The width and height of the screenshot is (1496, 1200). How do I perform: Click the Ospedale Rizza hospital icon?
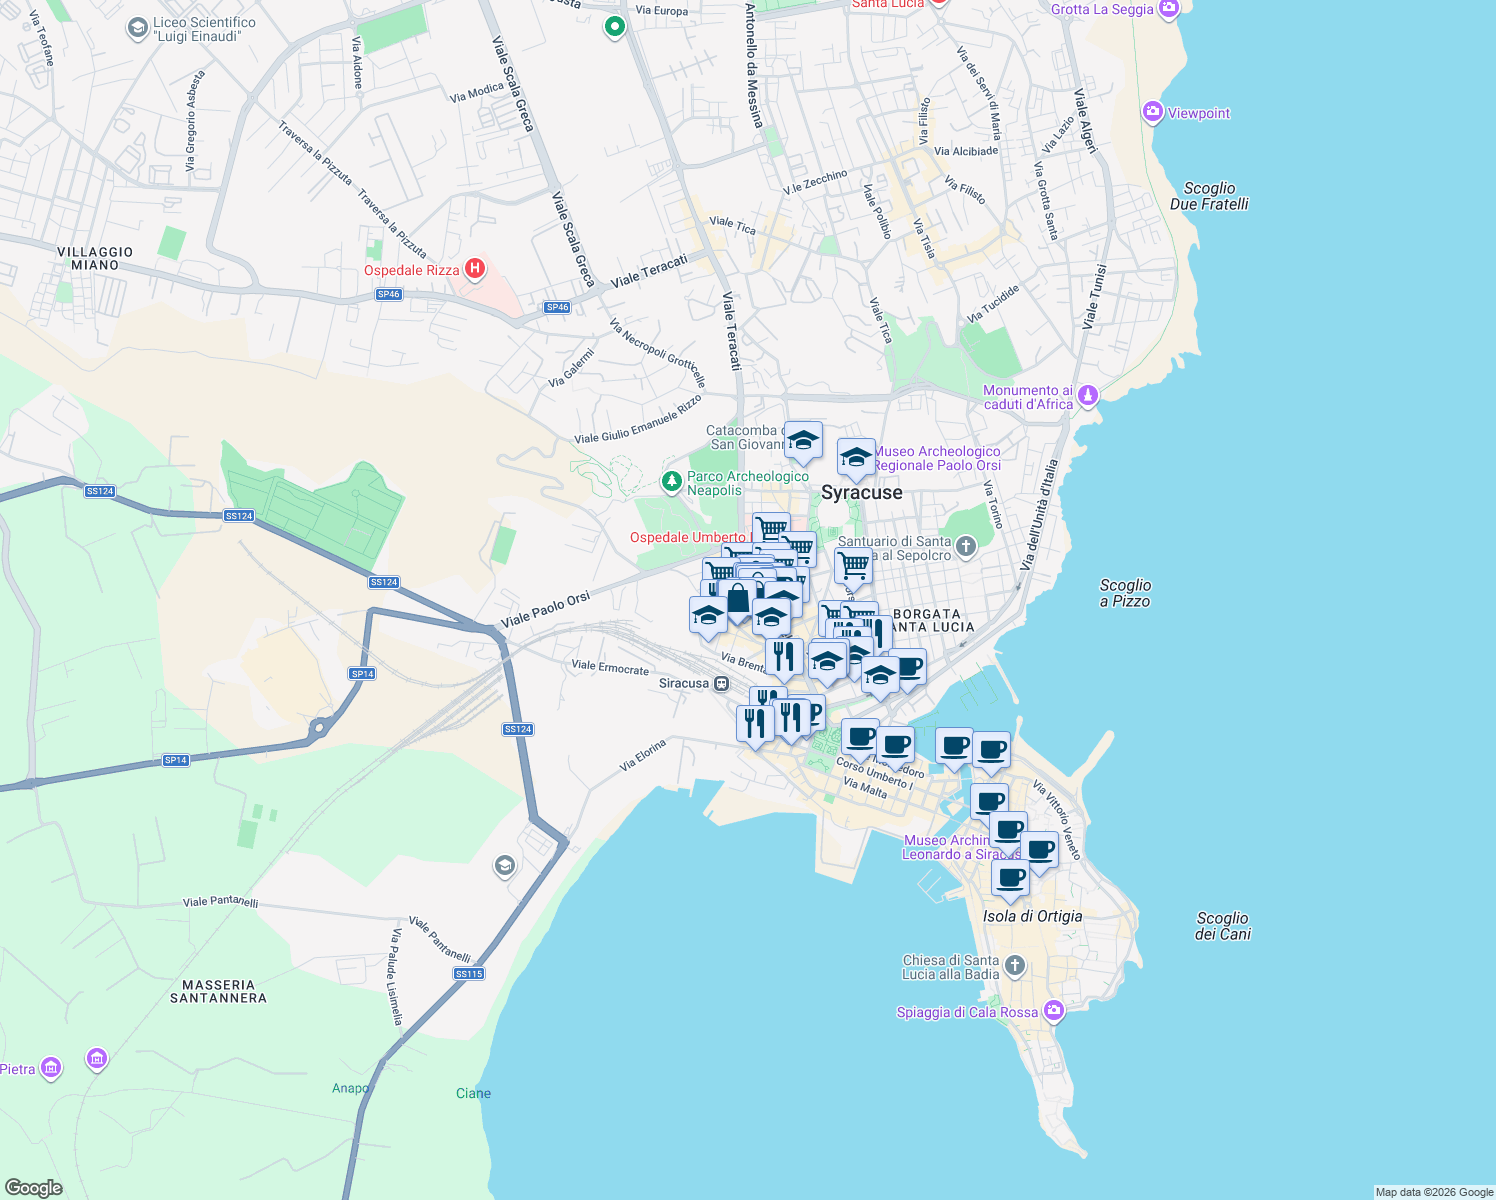point(473,268)
